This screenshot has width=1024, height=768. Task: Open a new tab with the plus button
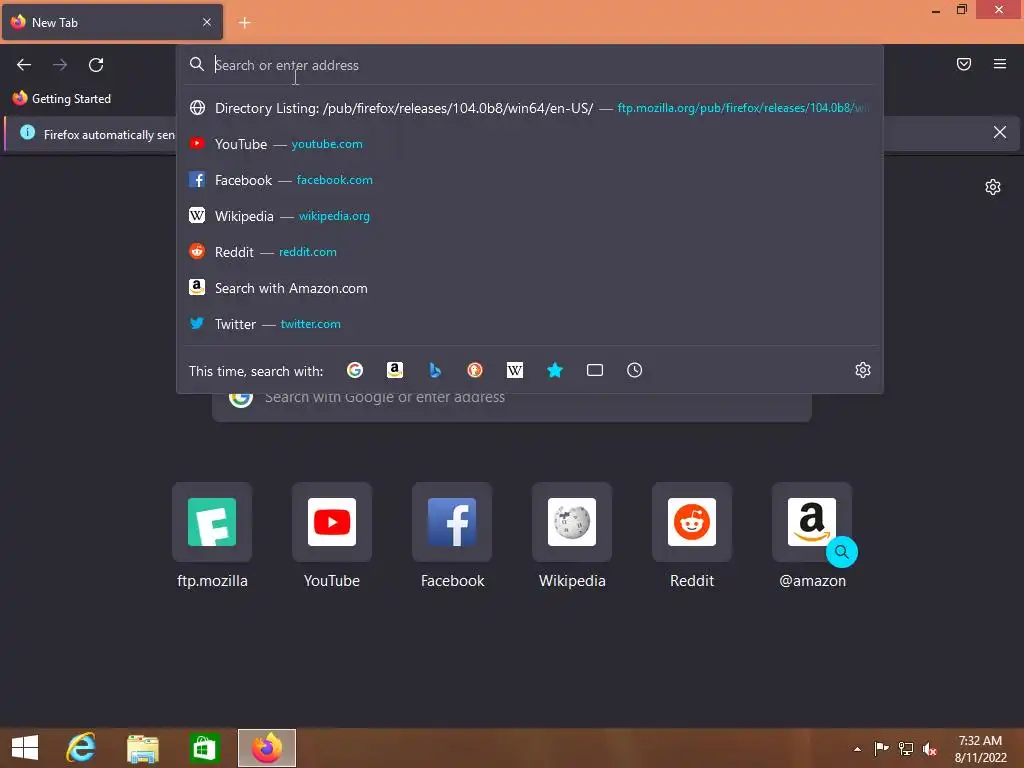[244, 23]
